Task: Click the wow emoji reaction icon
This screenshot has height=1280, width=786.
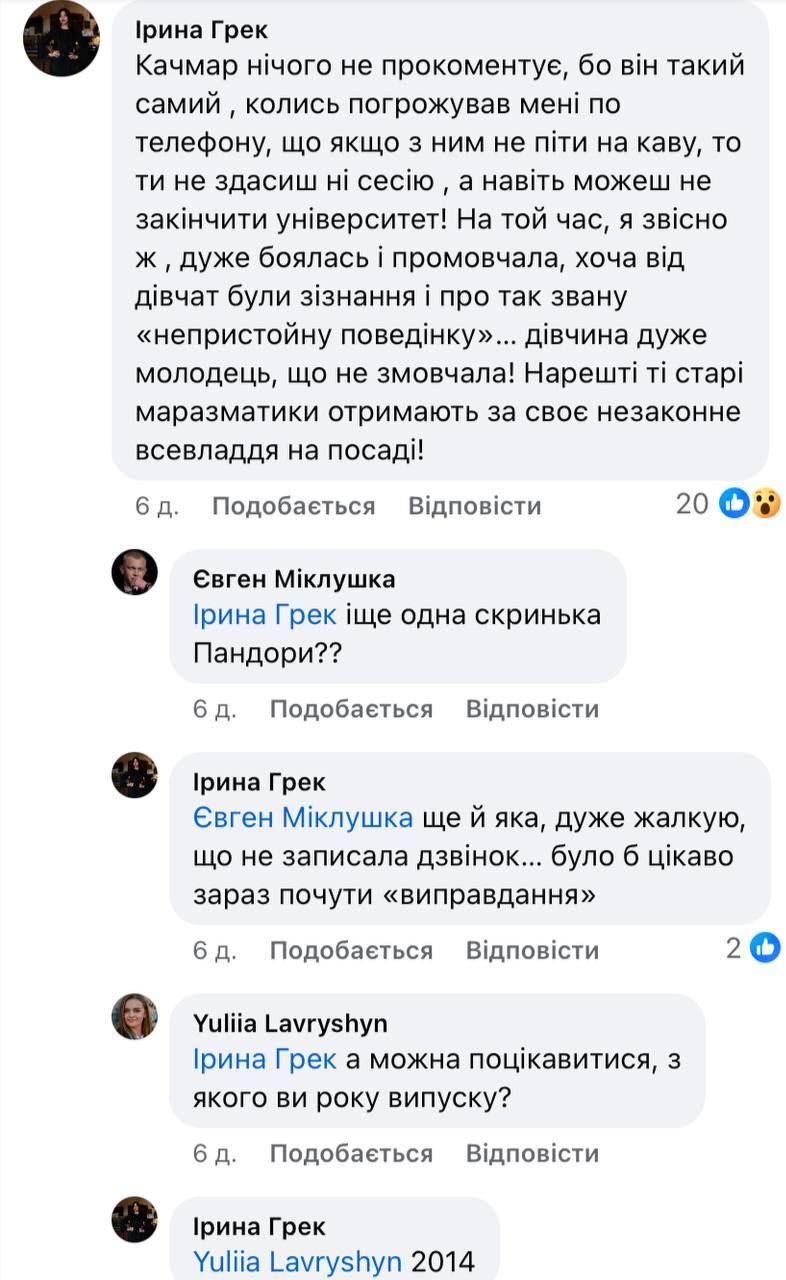Action: tap(765, 504)
